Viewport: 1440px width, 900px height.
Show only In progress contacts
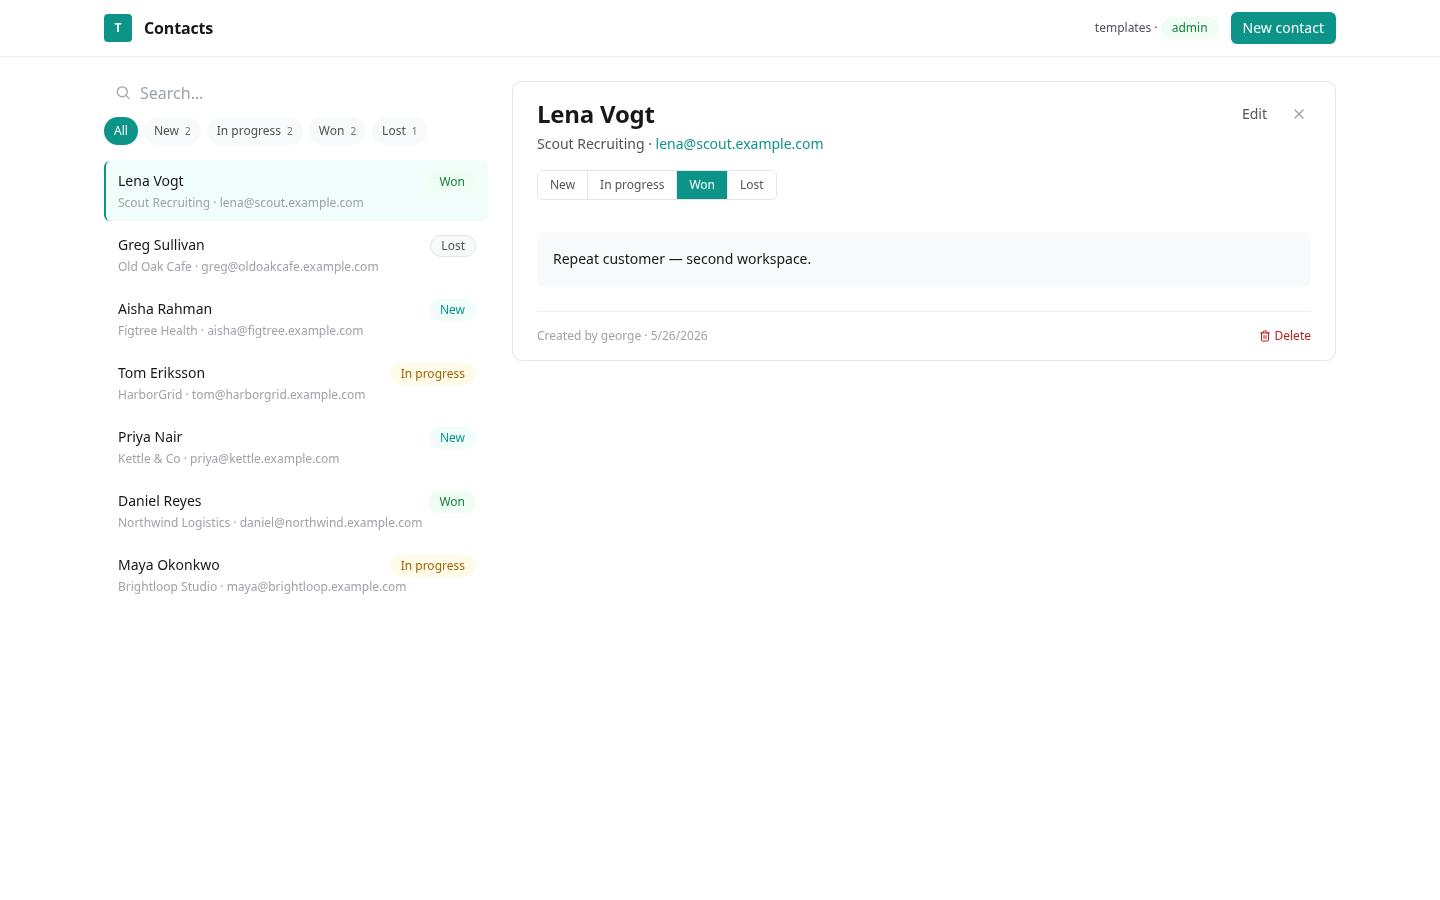pos(255,131)
